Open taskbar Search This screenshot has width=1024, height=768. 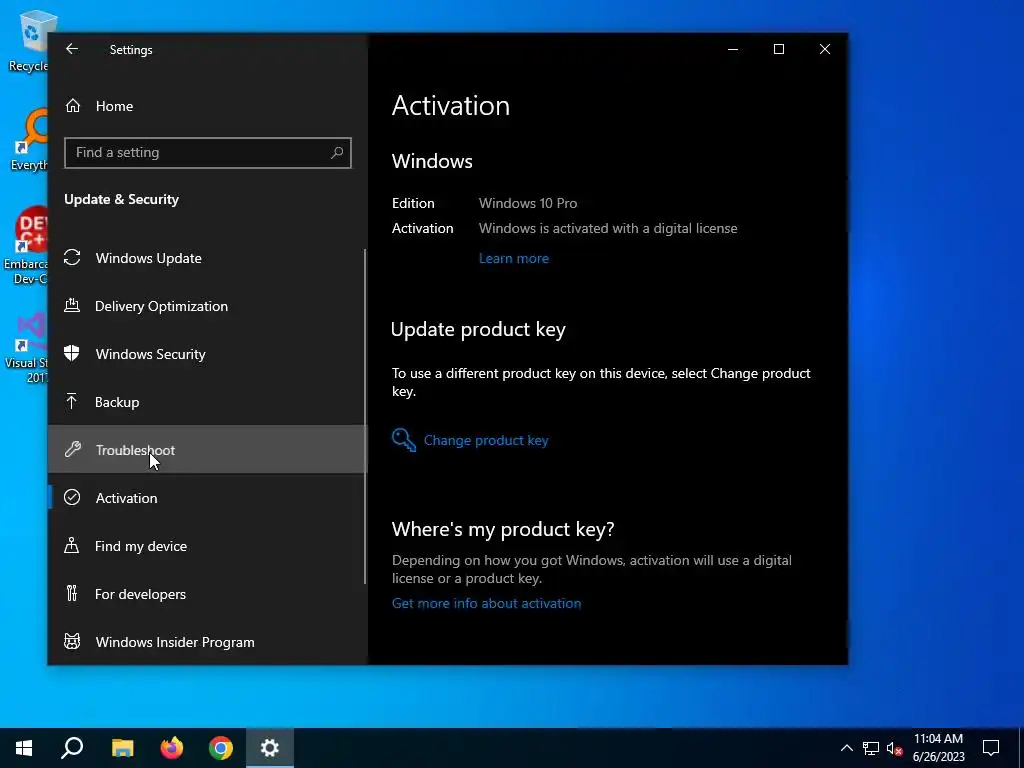click(x=72, y=748)
